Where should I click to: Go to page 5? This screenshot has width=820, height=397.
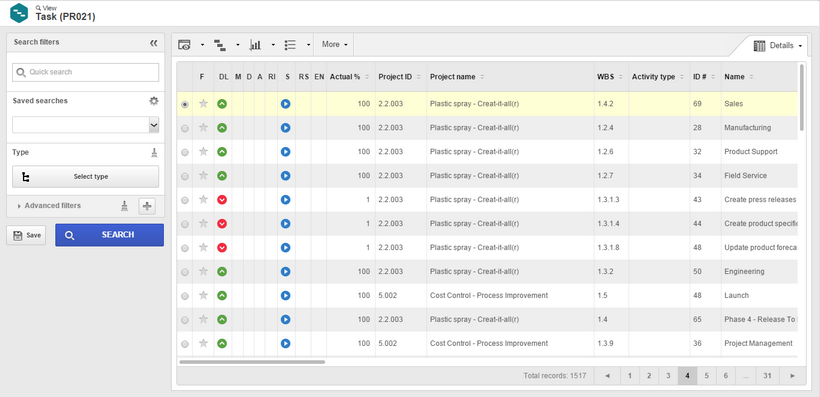point(707,376)
